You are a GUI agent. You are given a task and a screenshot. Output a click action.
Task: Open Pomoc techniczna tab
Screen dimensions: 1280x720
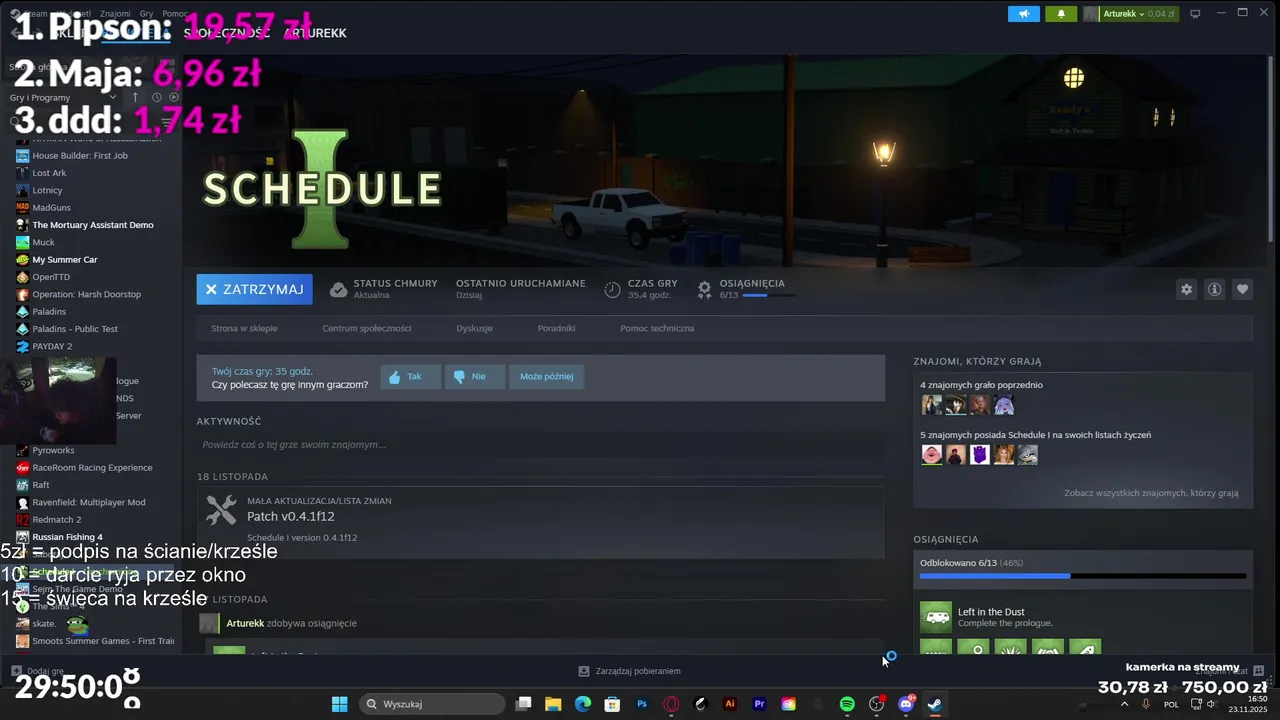click(x=657, y=328)
